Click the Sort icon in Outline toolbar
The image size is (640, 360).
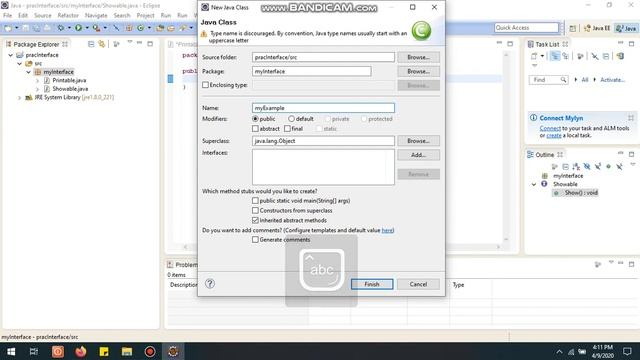click(576, 167)
